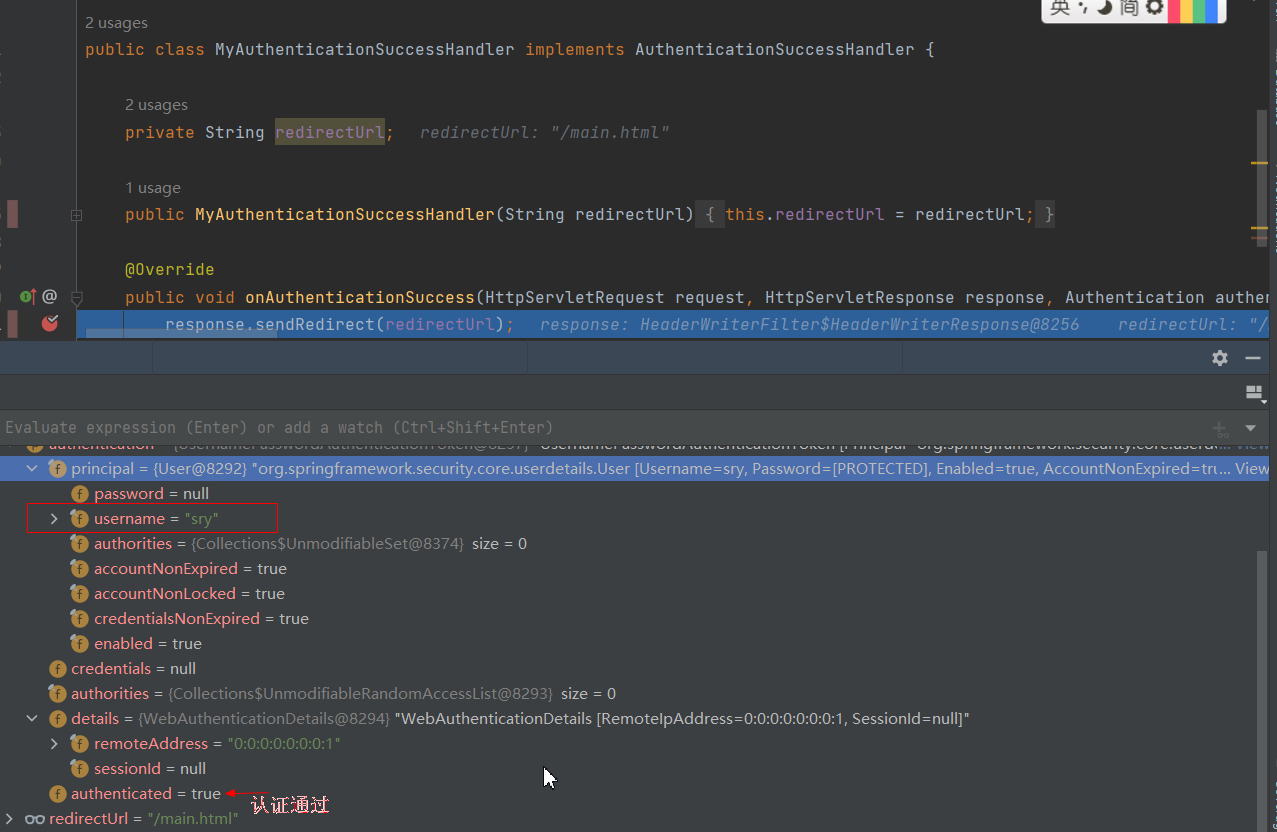Click the View link on the principal row
This screenshot has height=832, width=1277.
[1254, 468]
